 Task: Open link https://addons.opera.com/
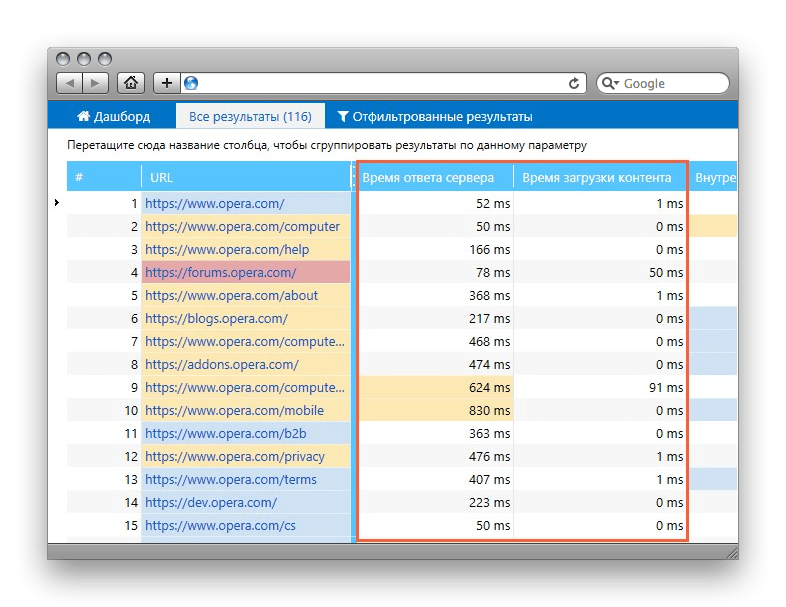(x=222, y=365)
